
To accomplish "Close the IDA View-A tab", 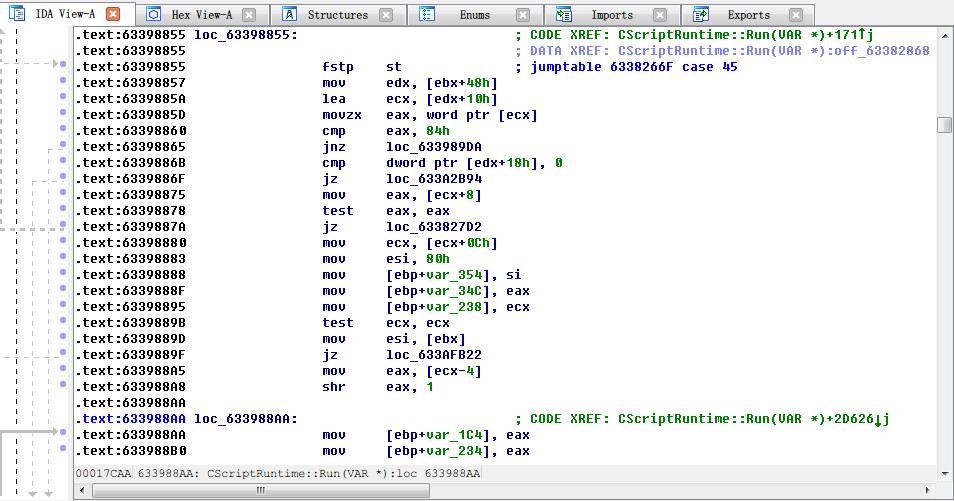I will click(113, 15).
